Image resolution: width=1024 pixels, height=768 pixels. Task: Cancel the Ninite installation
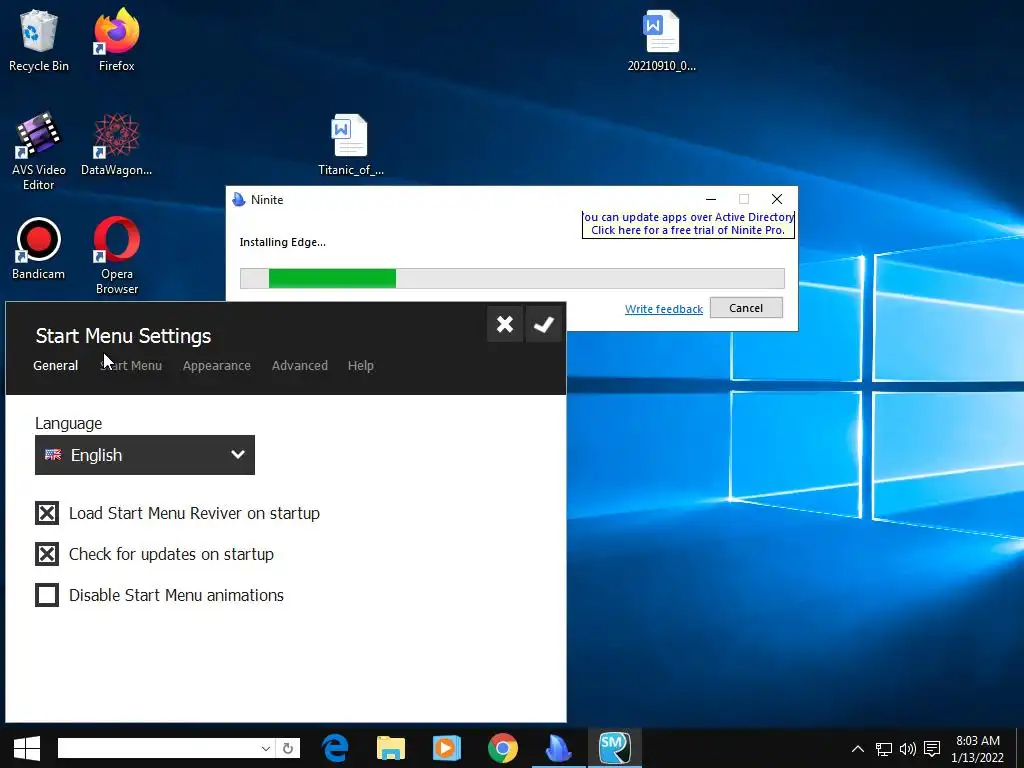click(746, 308)
